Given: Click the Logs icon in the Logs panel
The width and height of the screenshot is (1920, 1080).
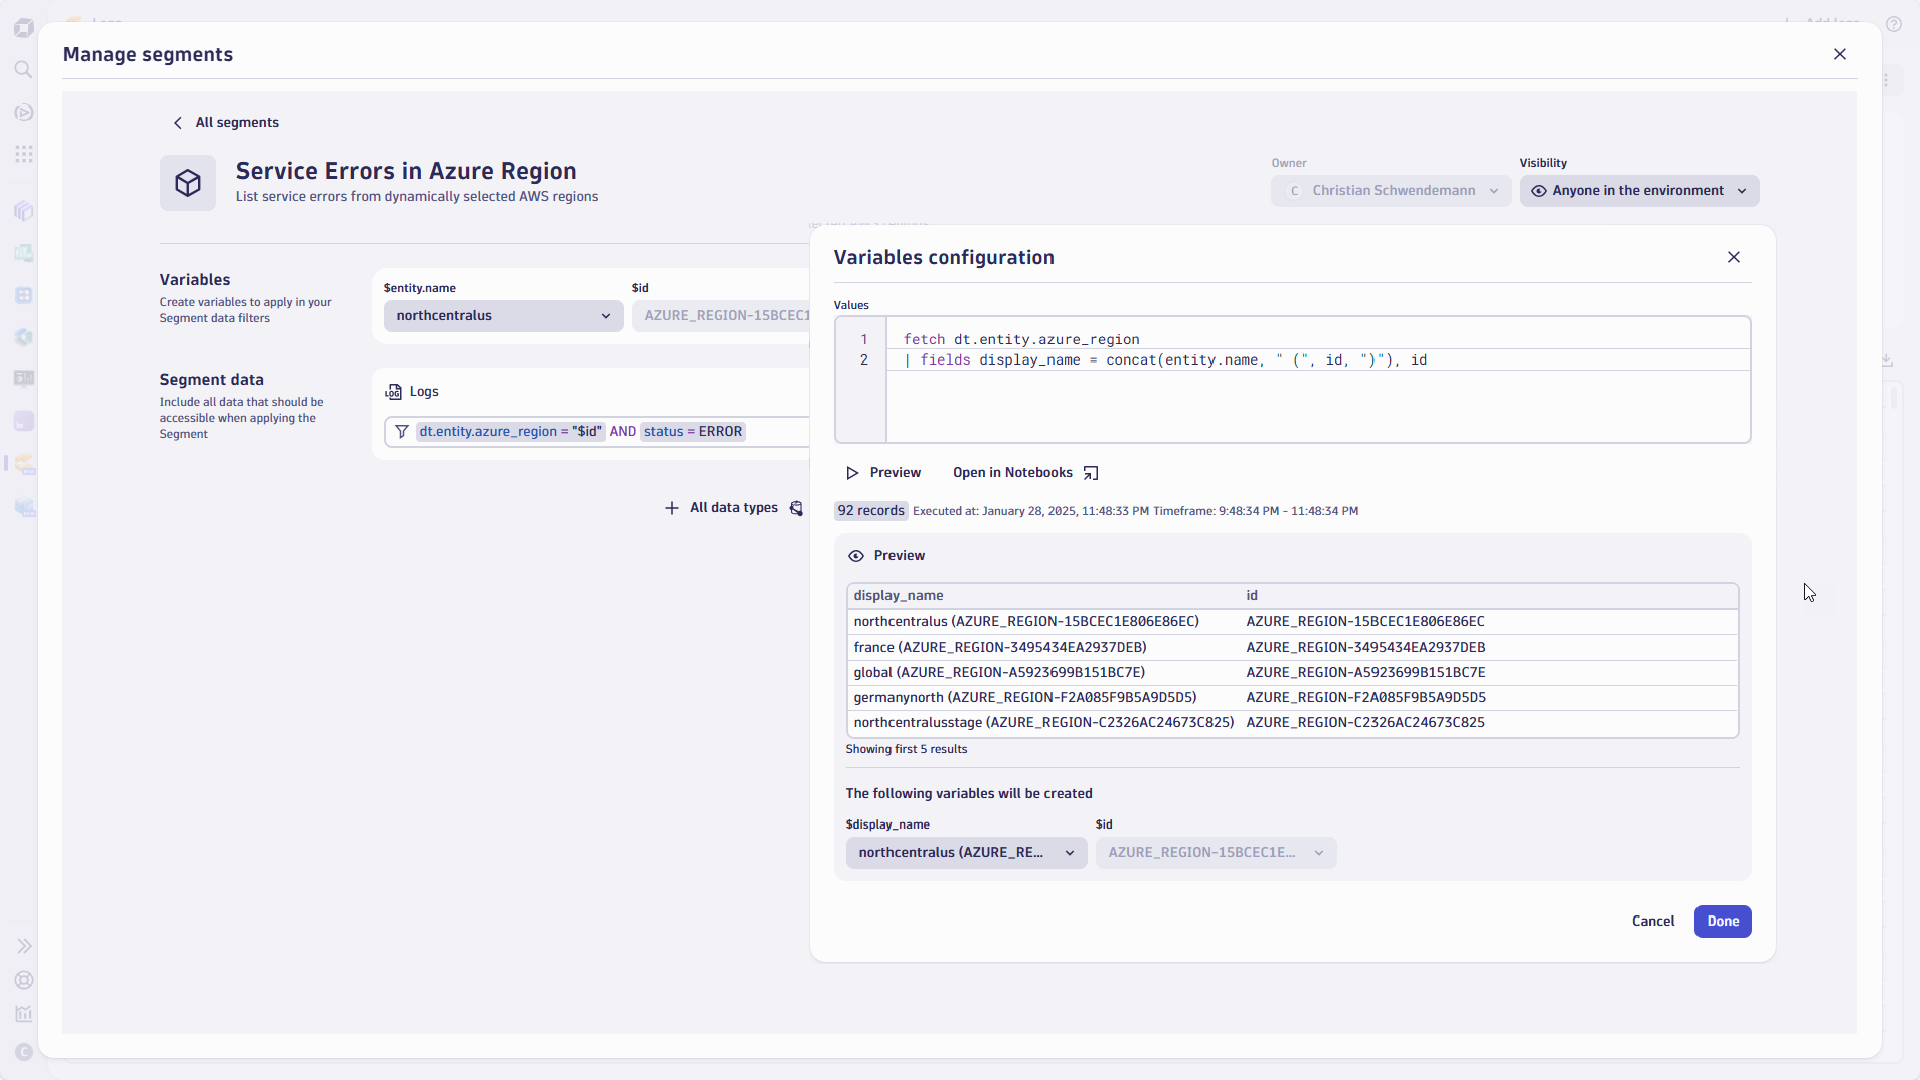Looking at the screenshot, I should click(x=396, y=391).
